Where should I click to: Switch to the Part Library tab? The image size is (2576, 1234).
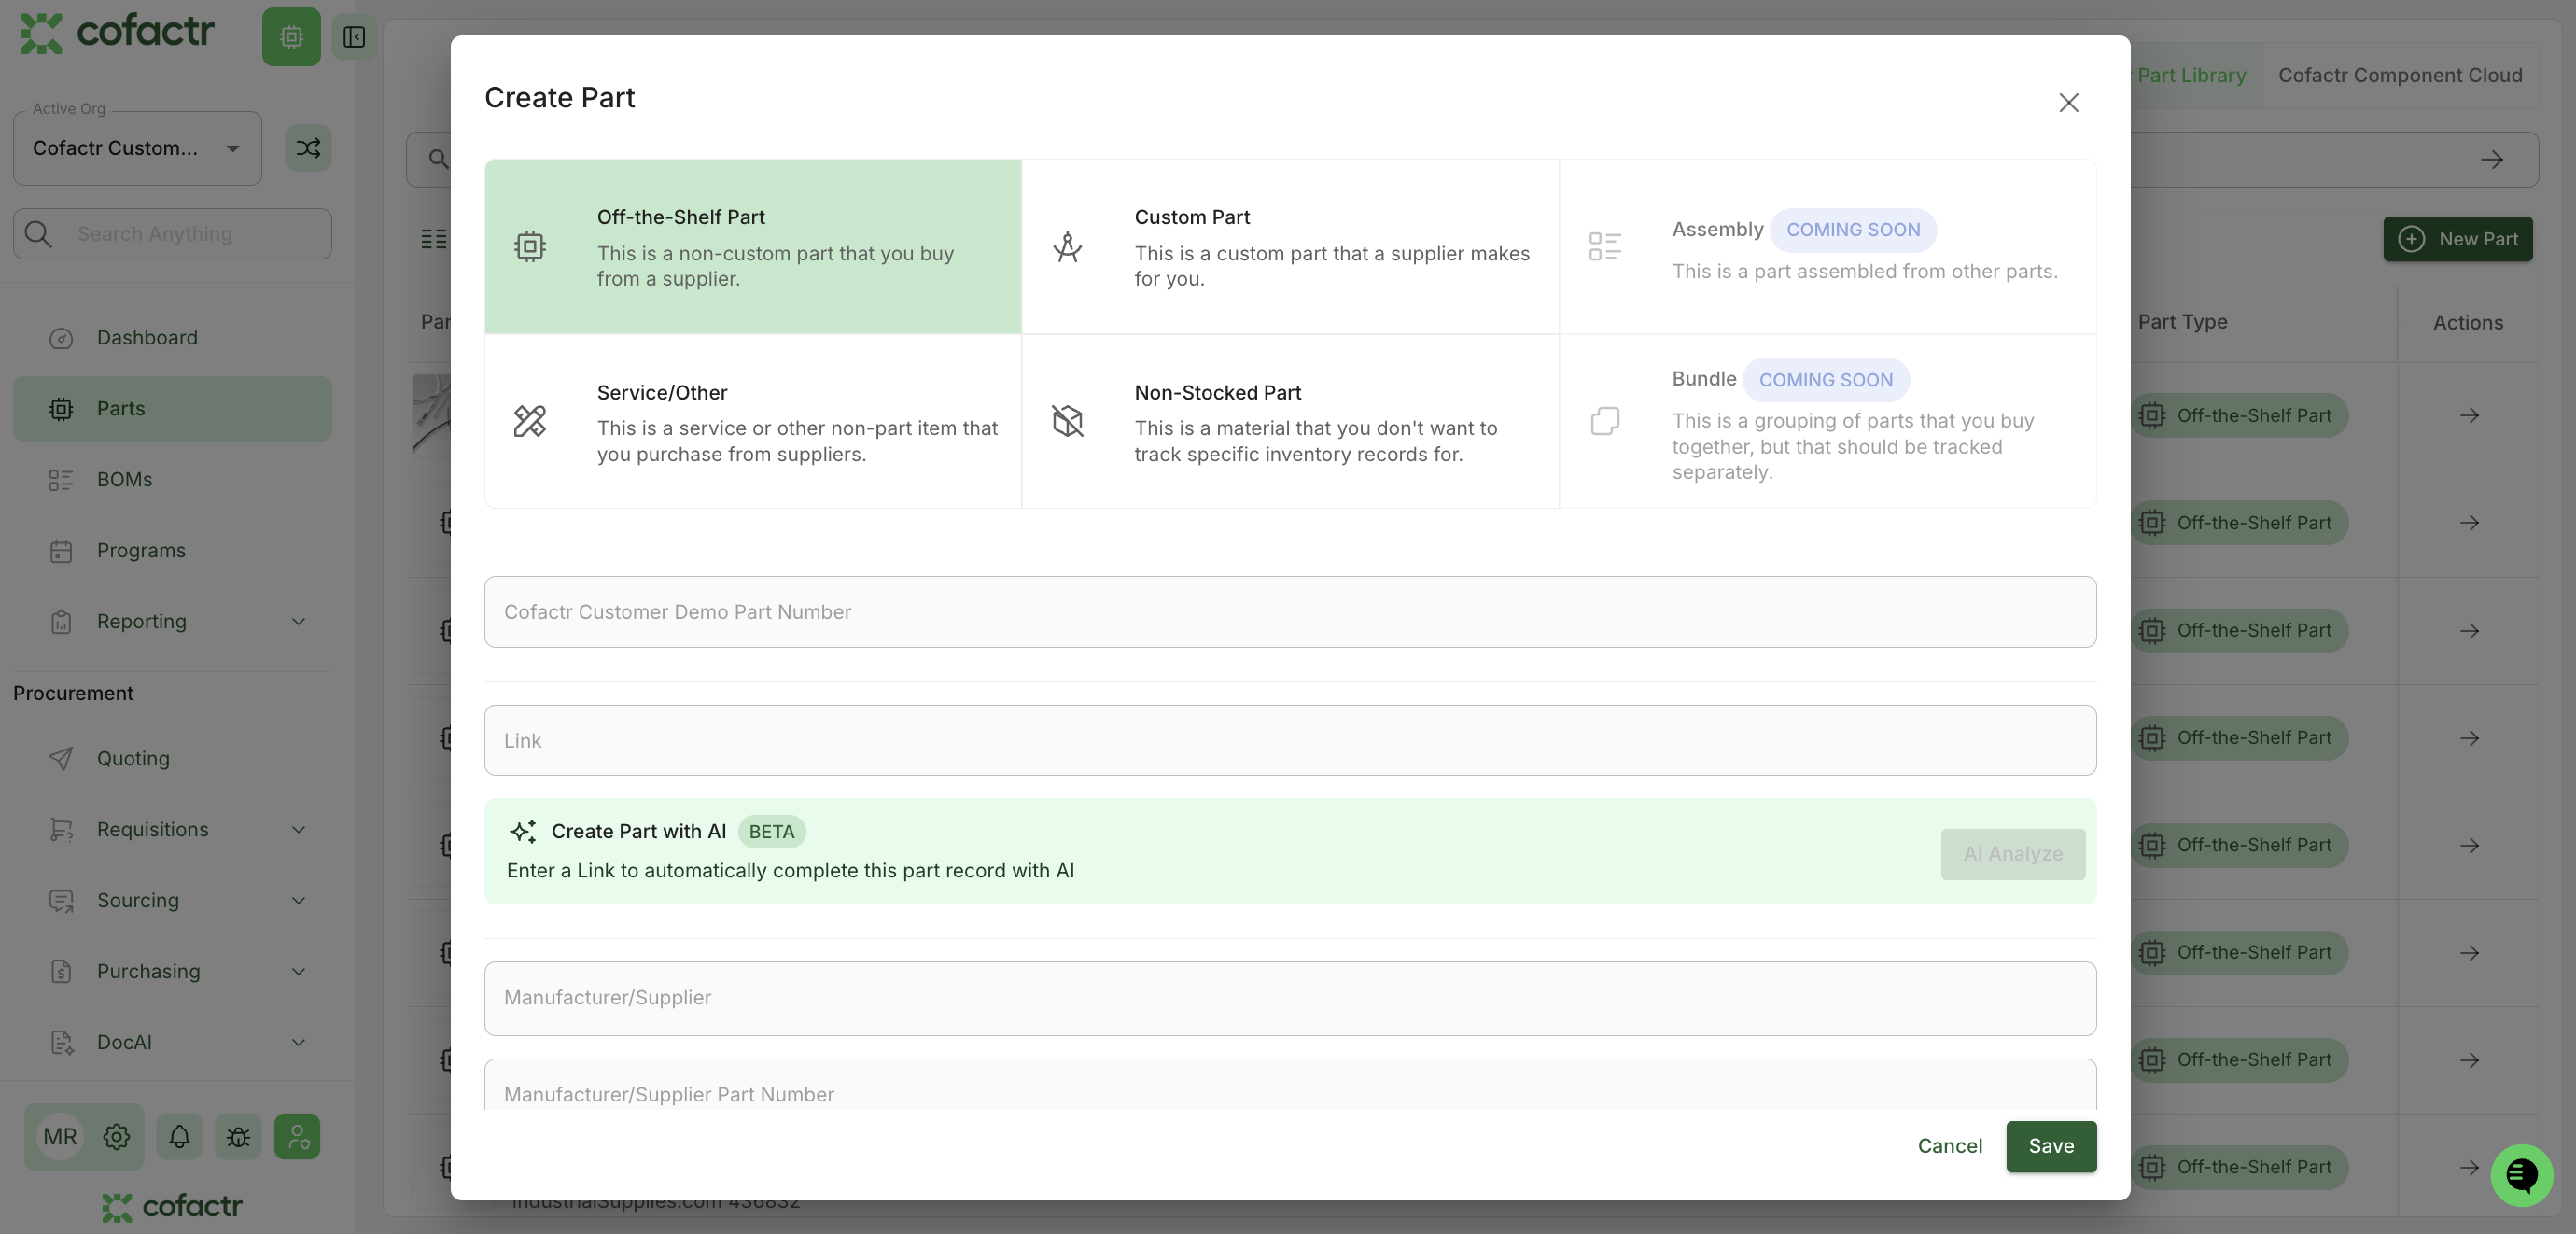2191,75
